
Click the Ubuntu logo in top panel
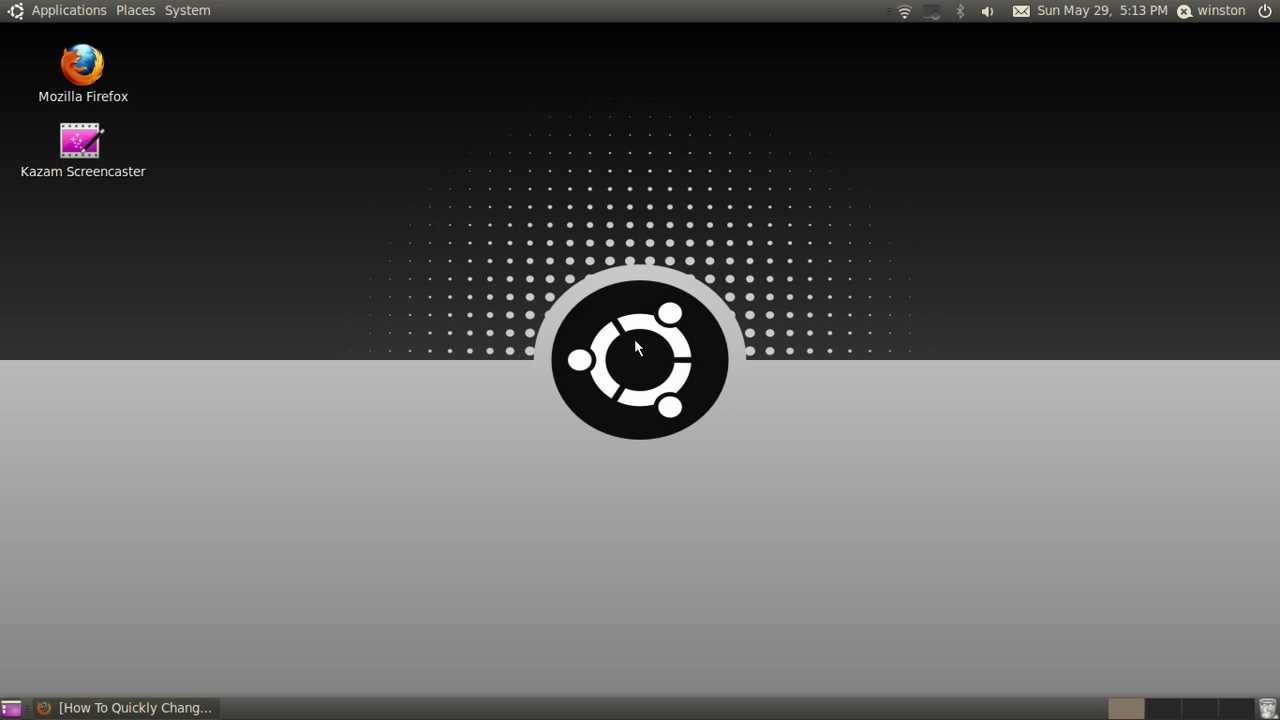point(15,11)
